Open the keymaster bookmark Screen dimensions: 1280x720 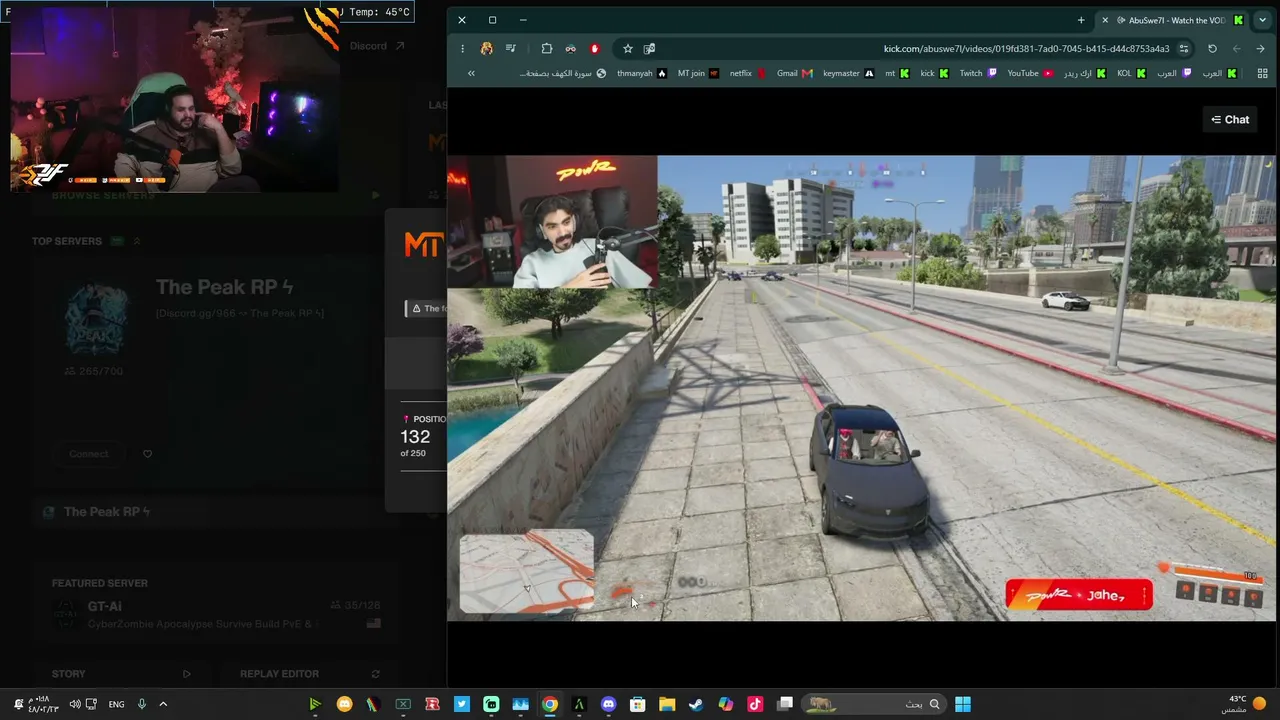tap(848, 73)
